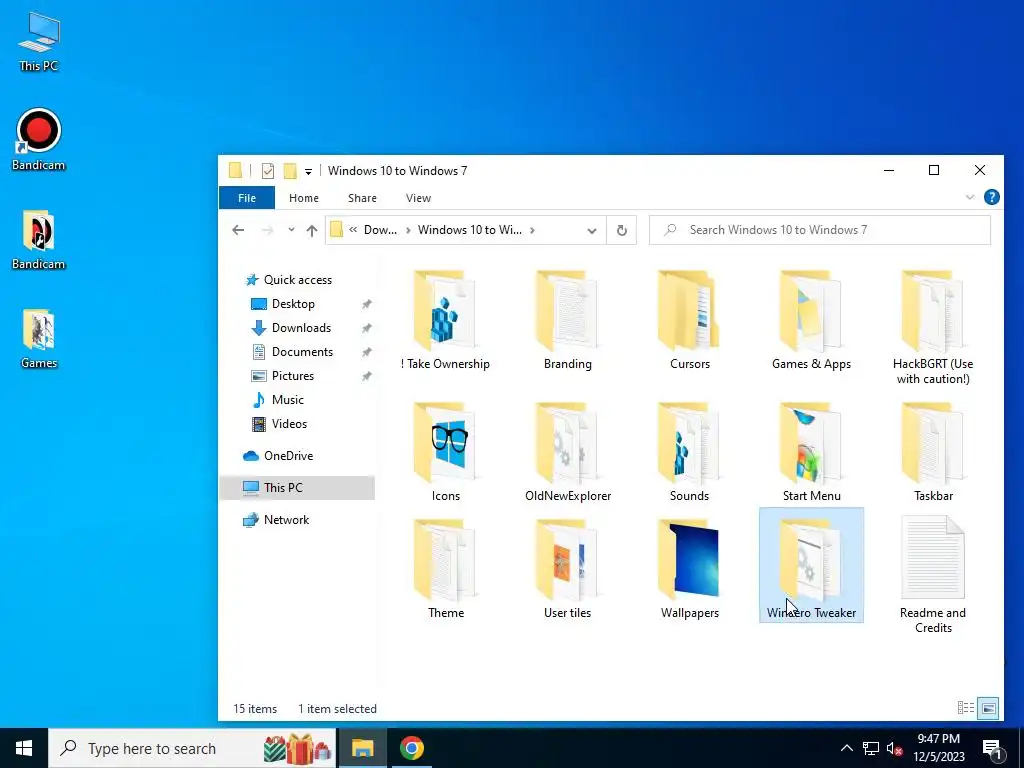Select Quick access in navigation pane
This screenshot has width=1024, height=768.
298,280
